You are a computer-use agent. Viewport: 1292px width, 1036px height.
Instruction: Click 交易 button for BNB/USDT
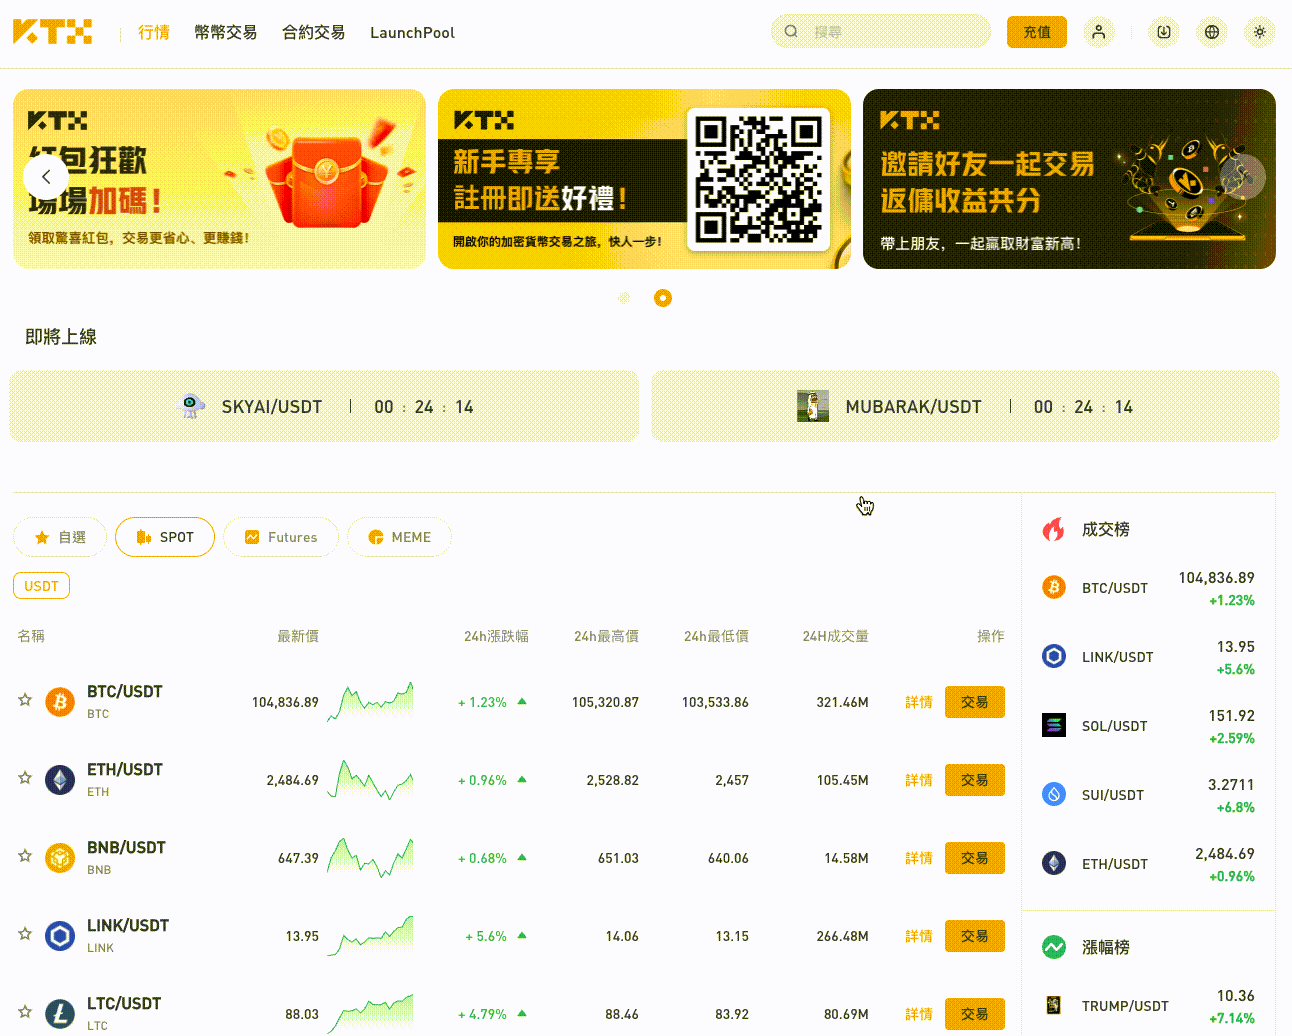pyautogui.click(x=975, y=858)
